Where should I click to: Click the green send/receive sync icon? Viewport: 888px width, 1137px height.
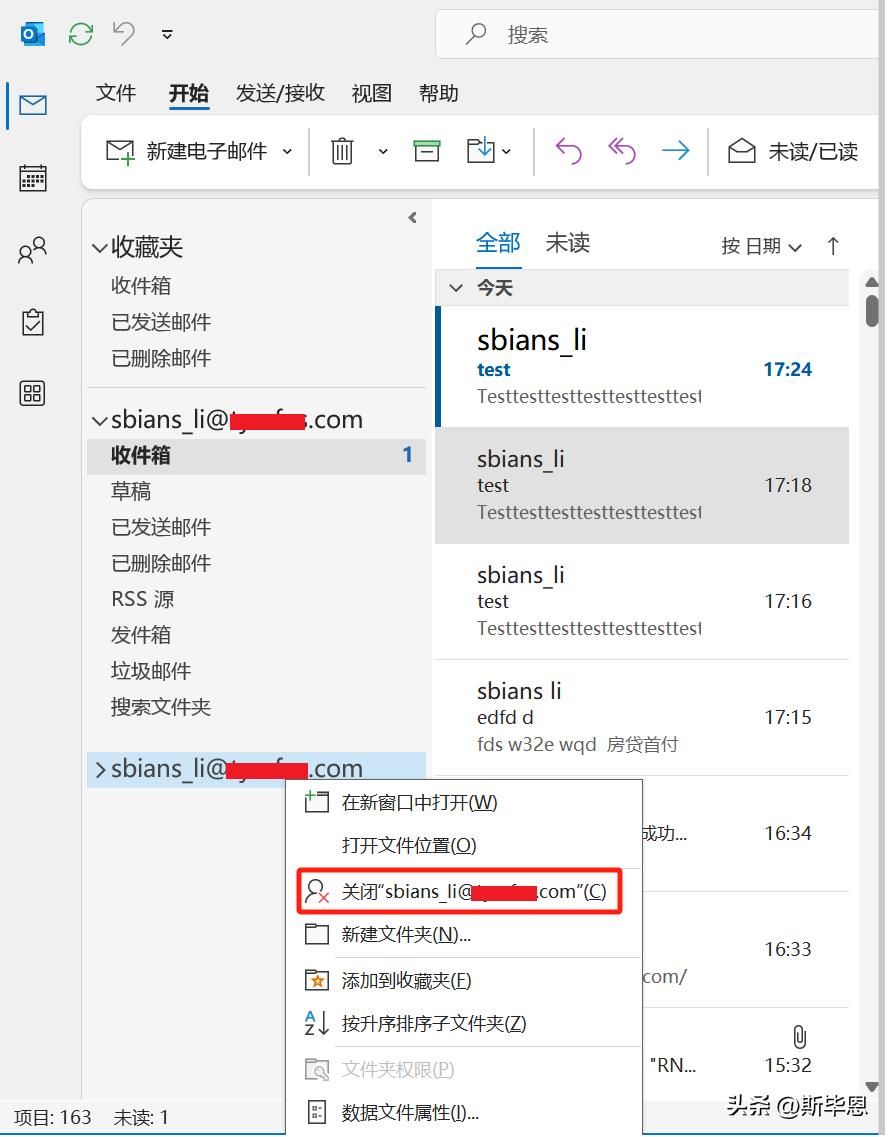pyautogui.click(x=80, y=33)
